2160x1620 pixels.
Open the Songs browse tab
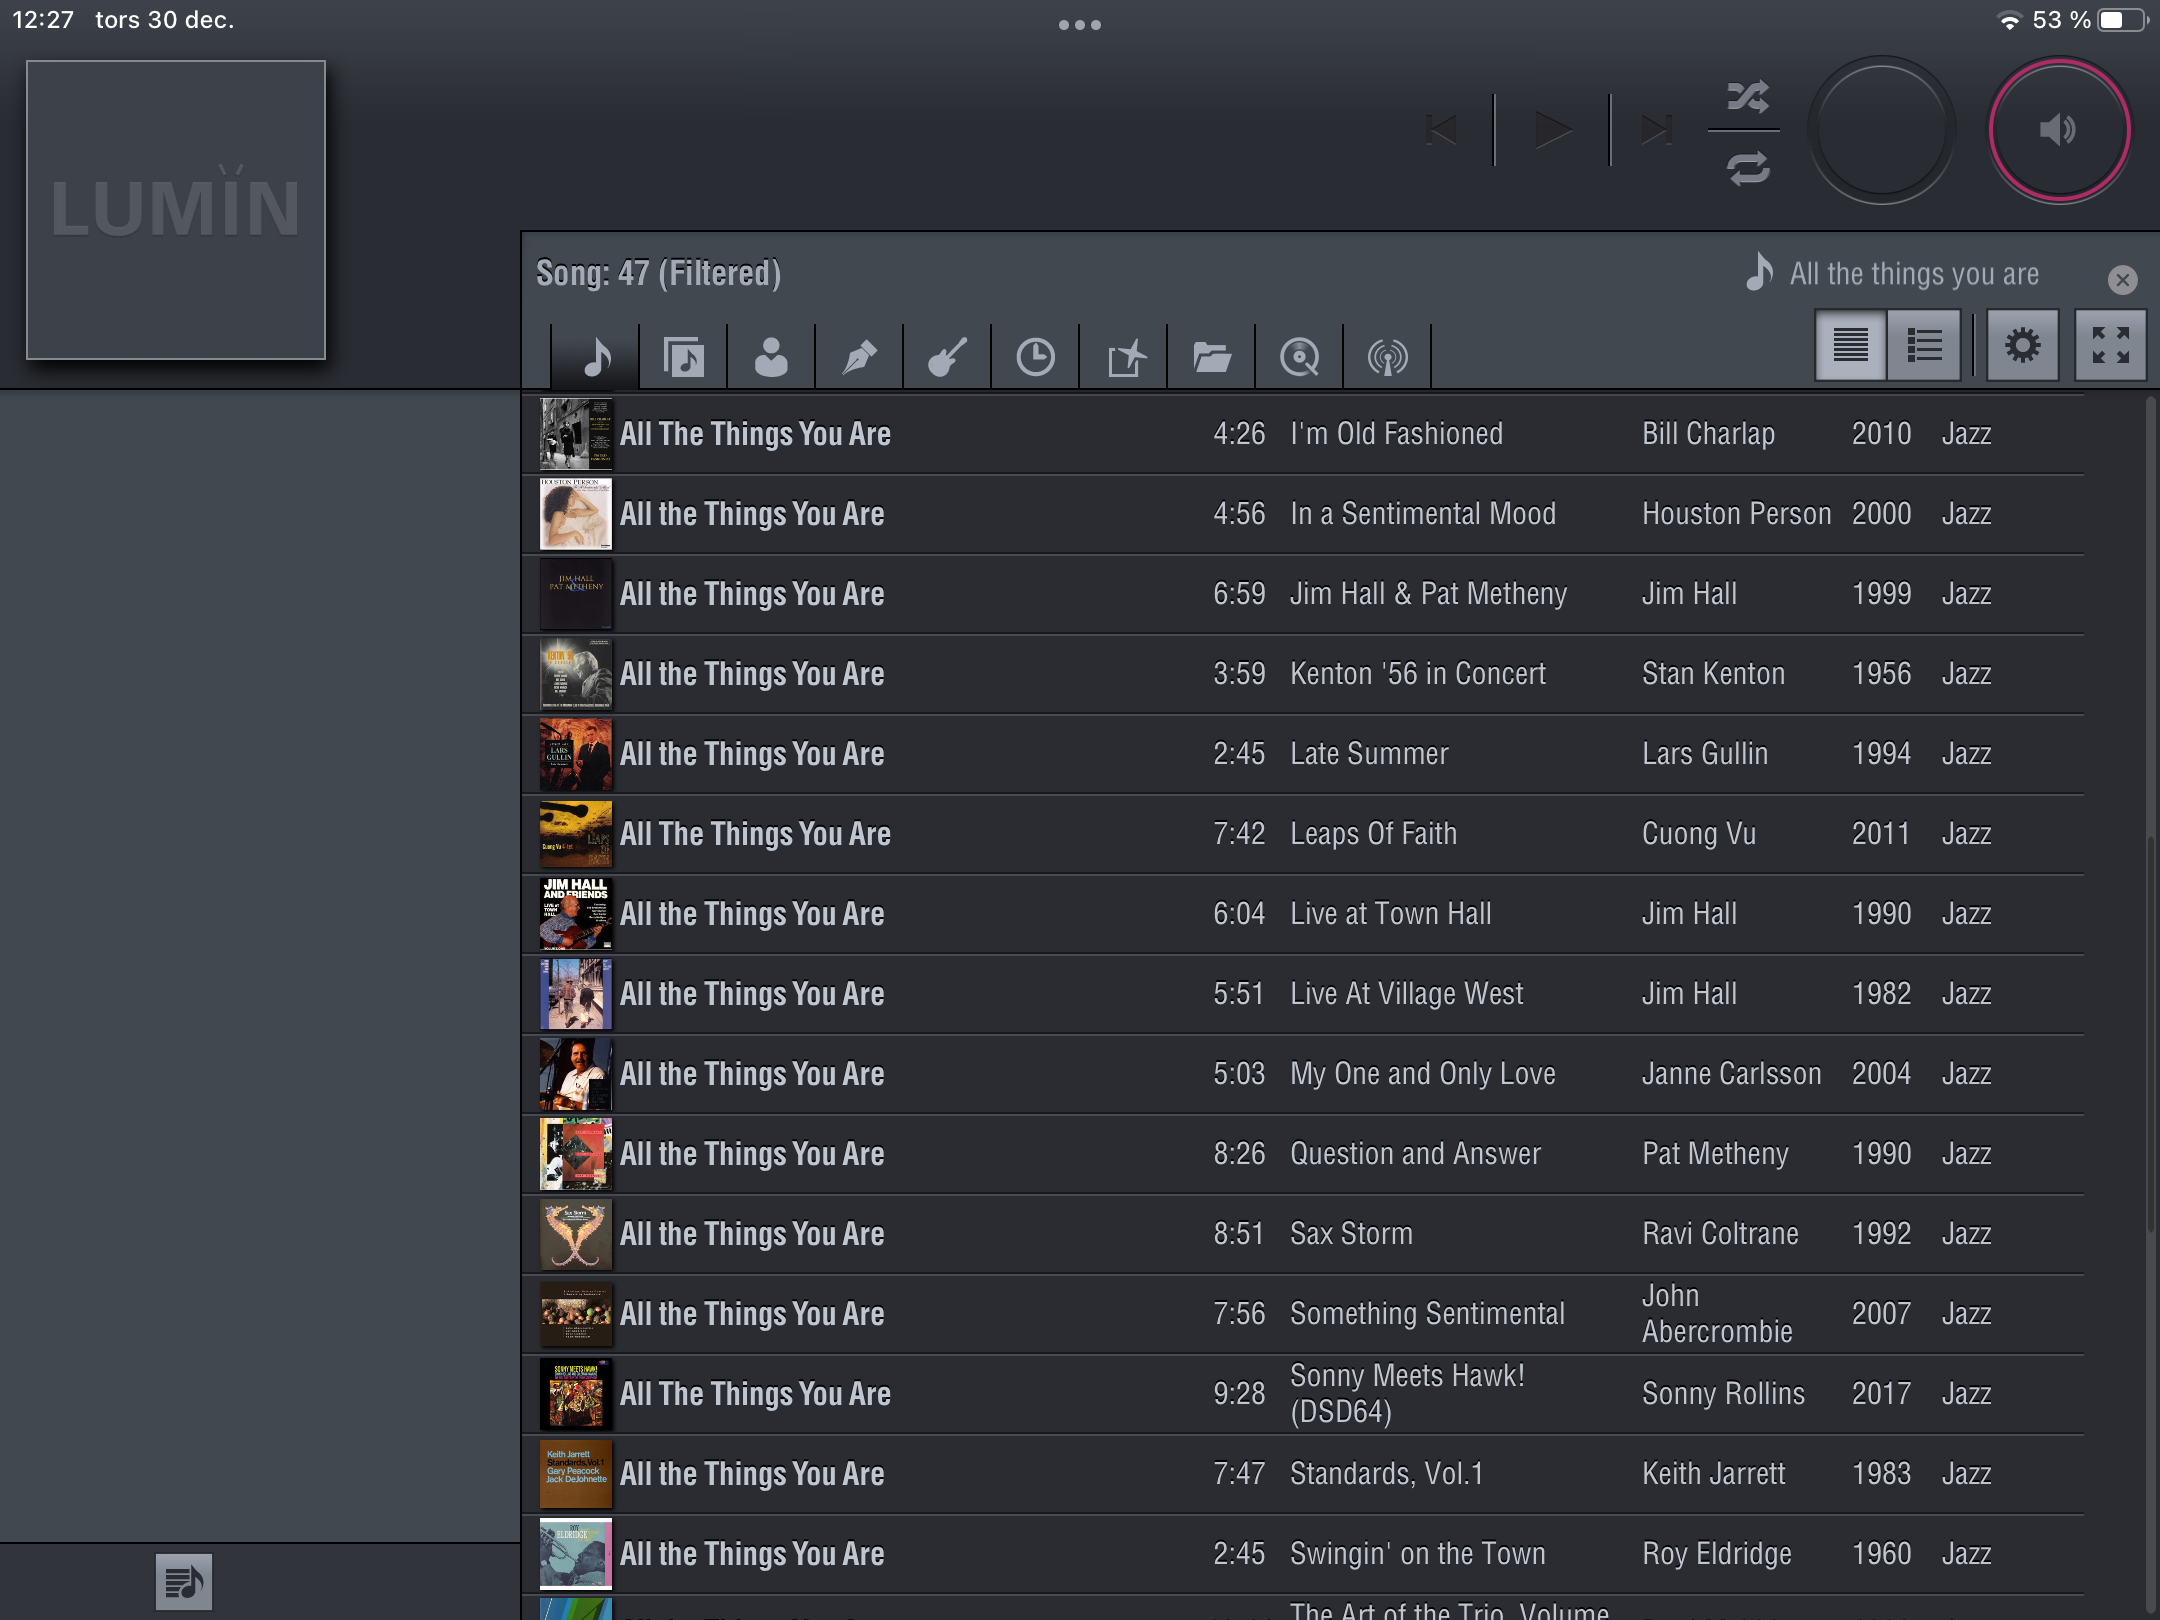pyautogui.click(x=596, y=357)
